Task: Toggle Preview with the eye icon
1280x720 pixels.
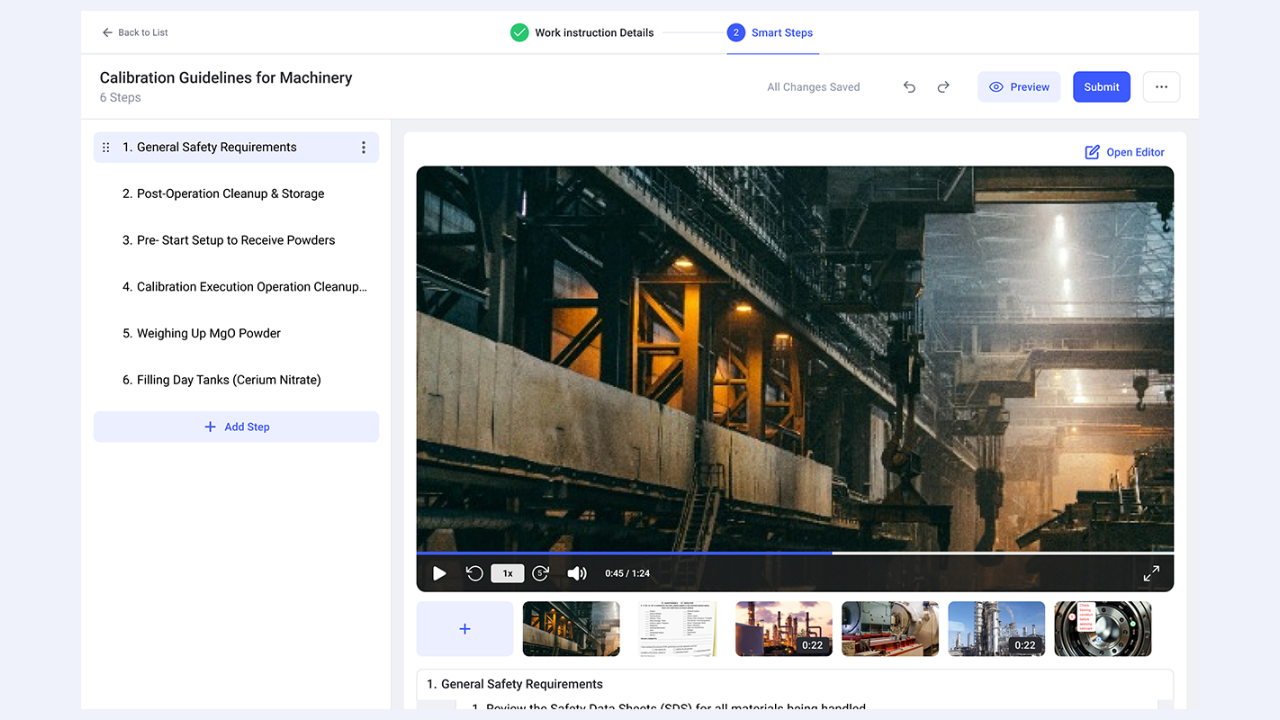Action: click(x=1019, y=87)
